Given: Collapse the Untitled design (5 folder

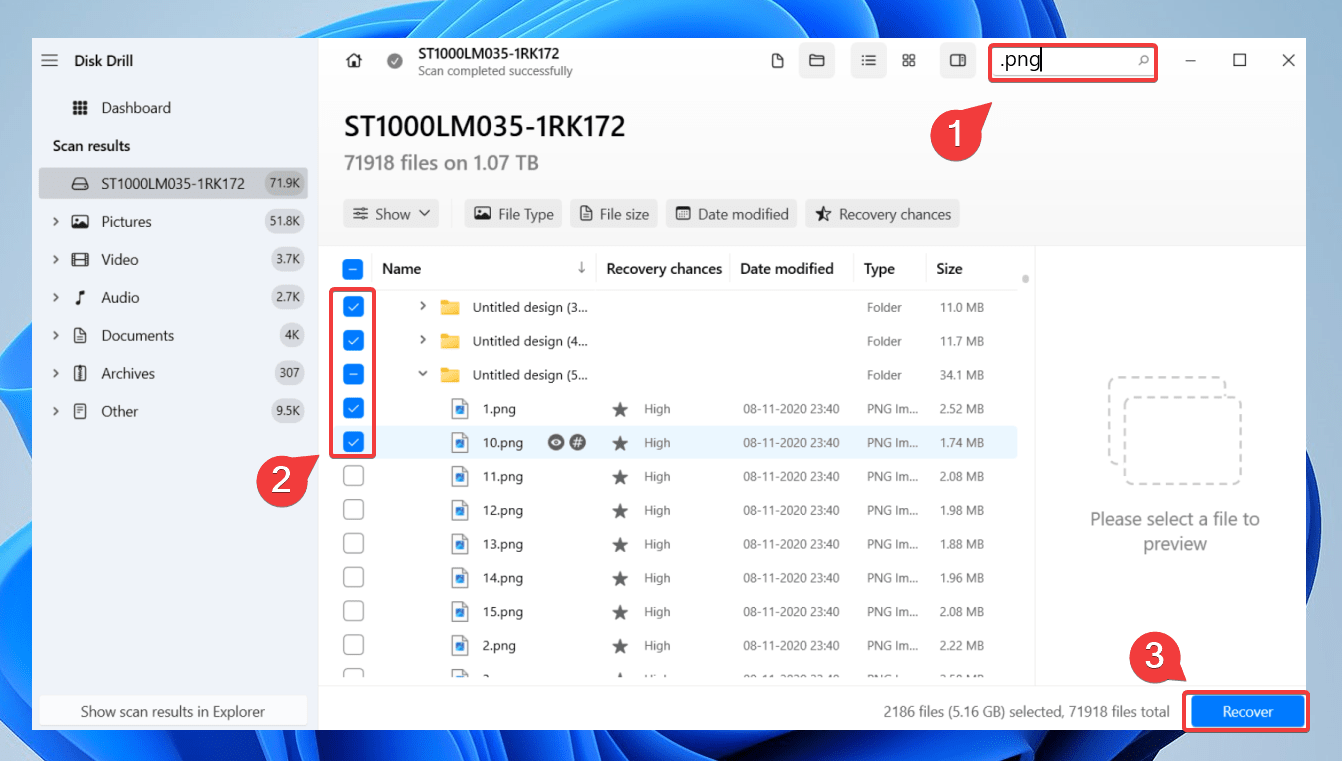Looking at the screenshot, I should tap(422, 375).
